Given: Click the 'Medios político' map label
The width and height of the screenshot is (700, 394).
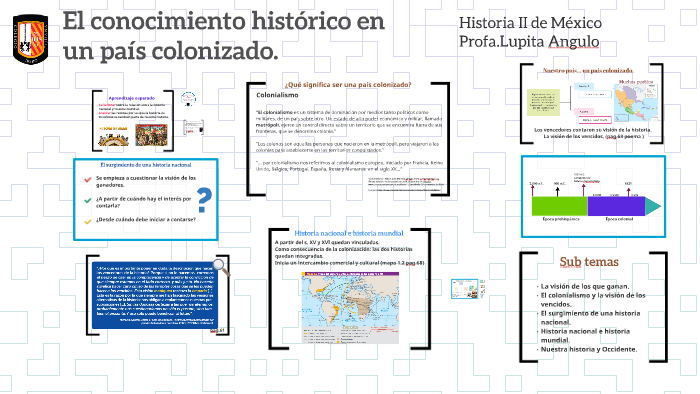Looking at the screenshot, I should (x=636, y=82).
